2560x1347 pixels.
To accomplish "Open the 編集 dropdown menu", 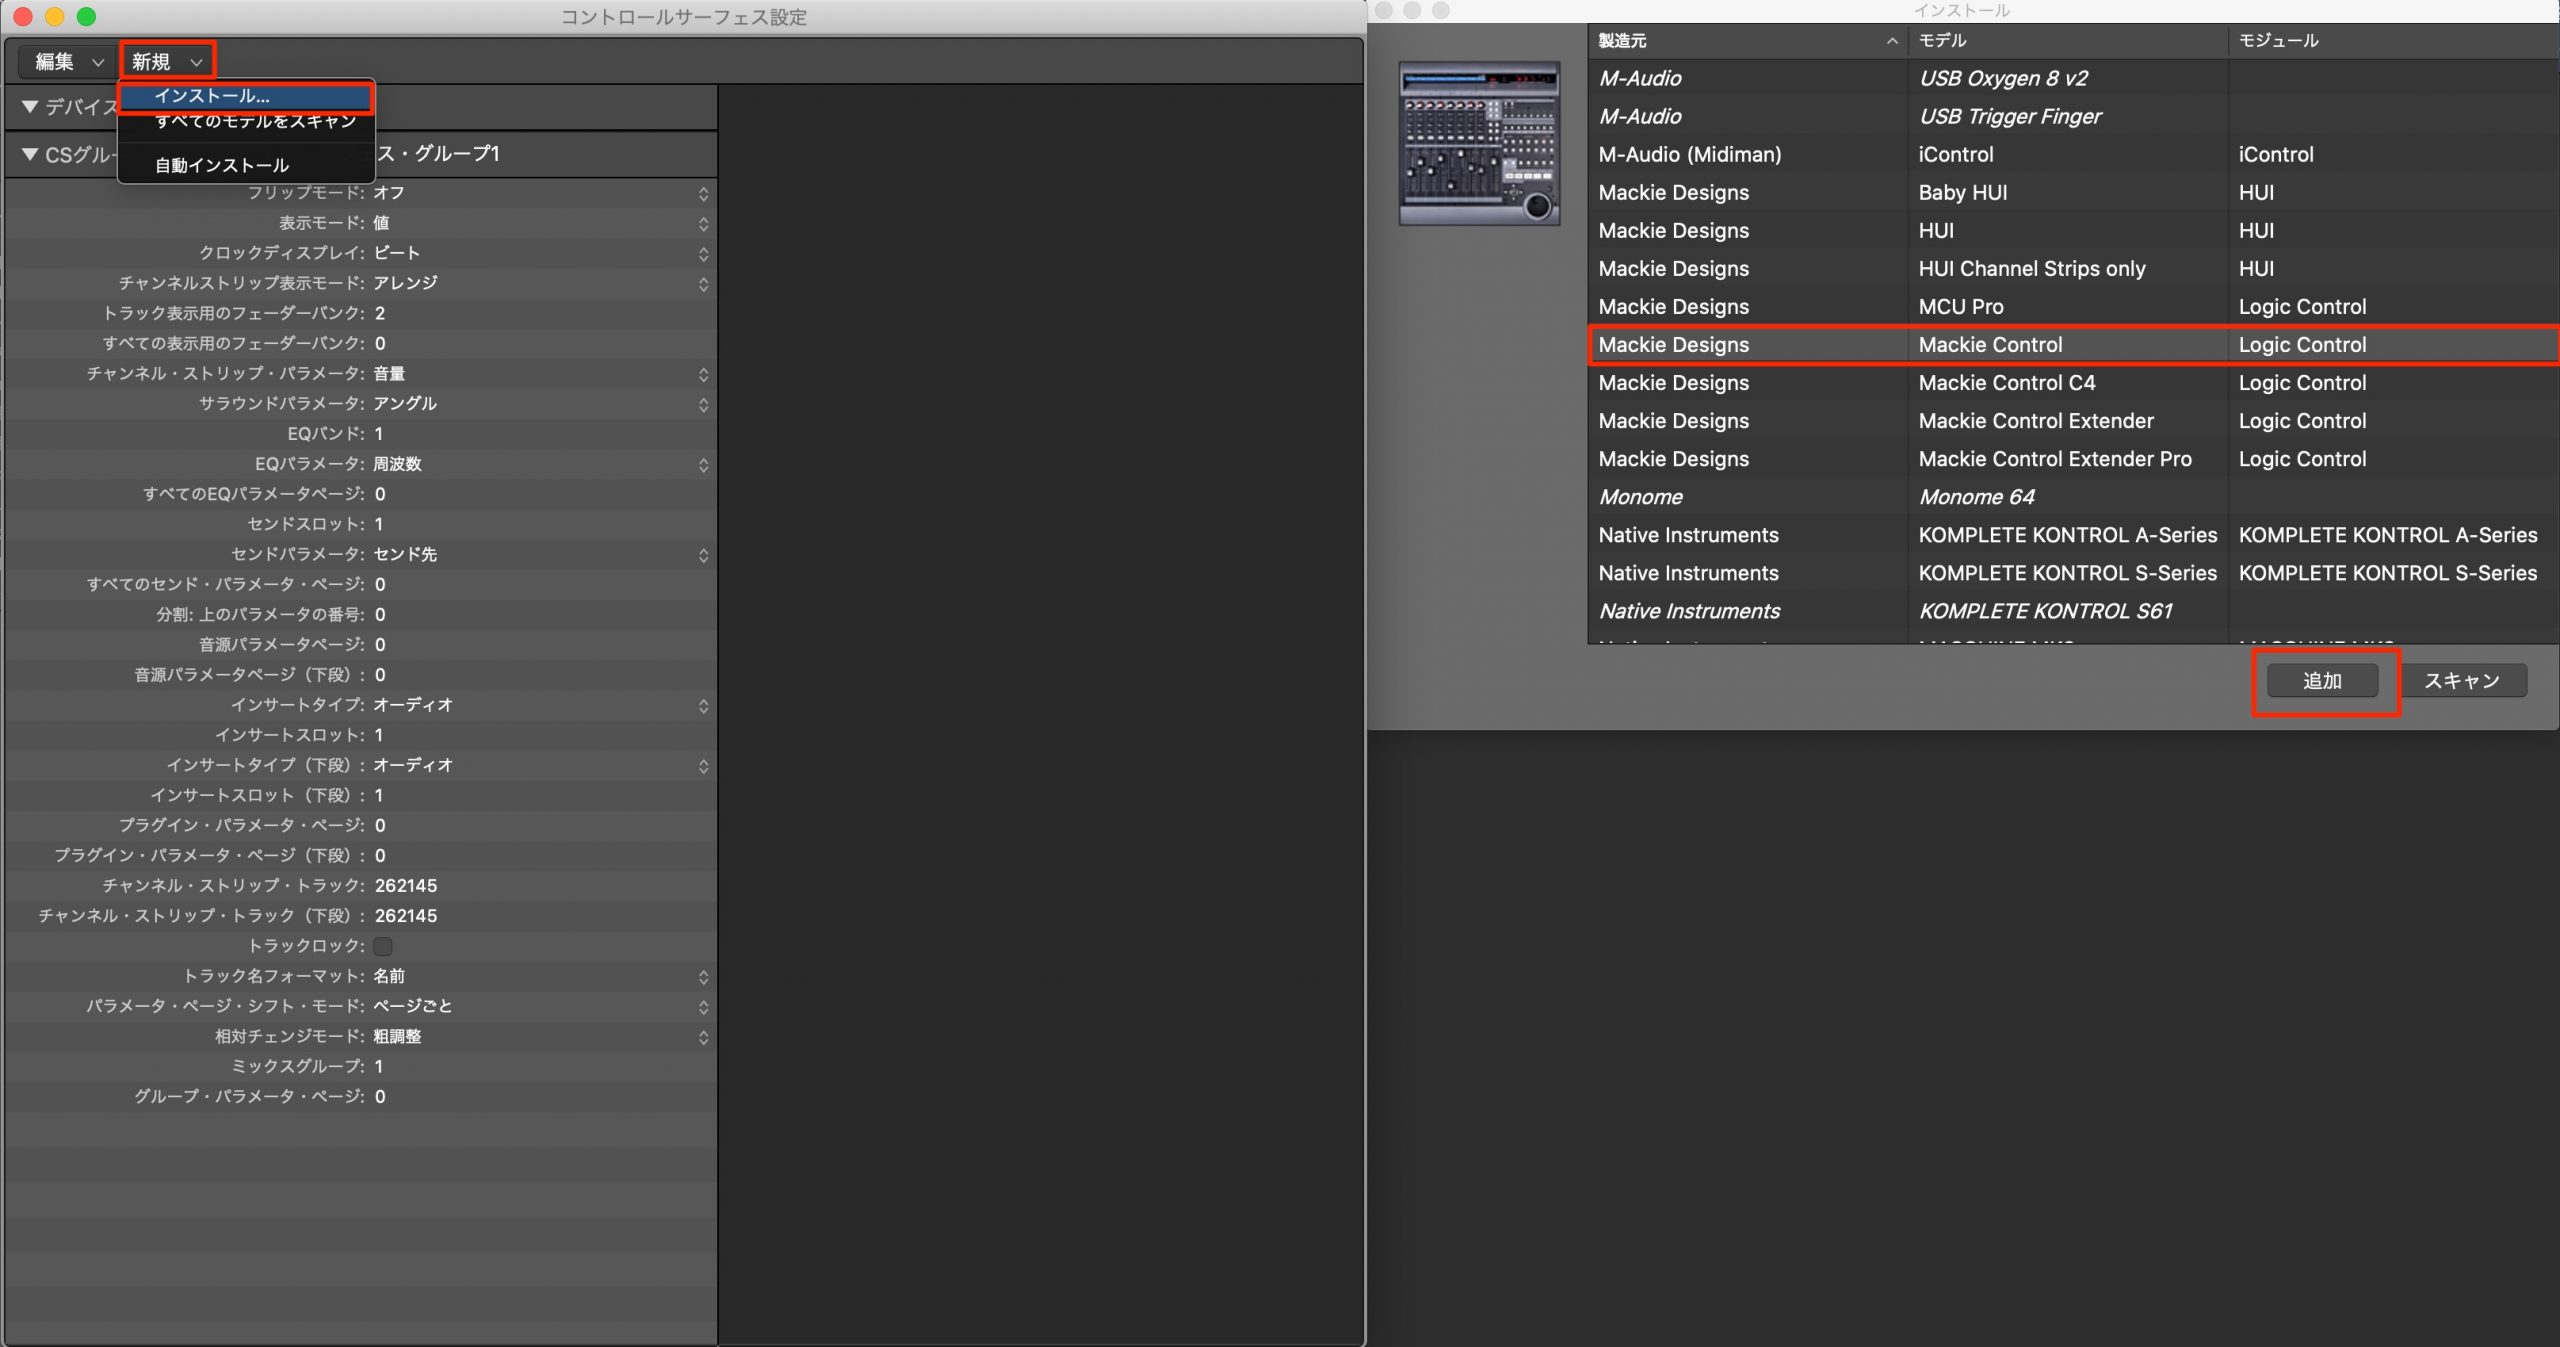I will click(68, 61).
